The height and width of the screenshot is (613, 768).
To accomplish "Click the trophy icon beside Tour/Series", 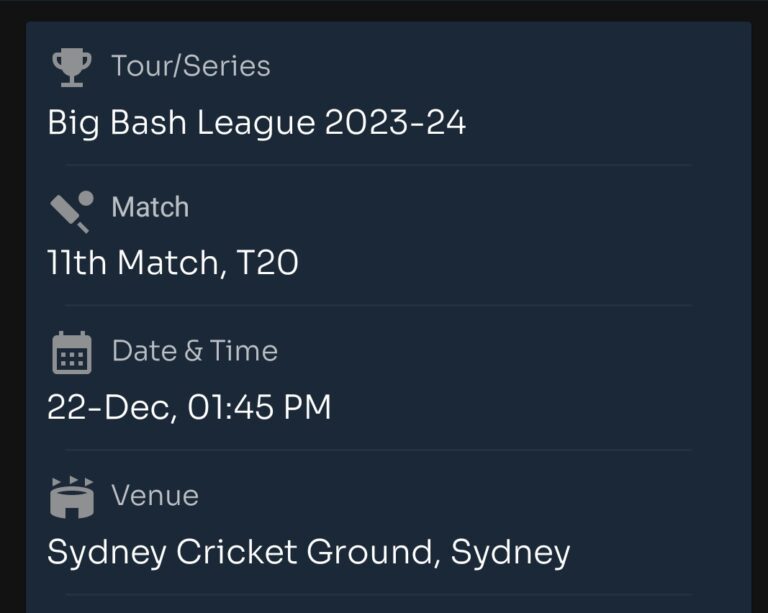I will (x=72, y=68).
